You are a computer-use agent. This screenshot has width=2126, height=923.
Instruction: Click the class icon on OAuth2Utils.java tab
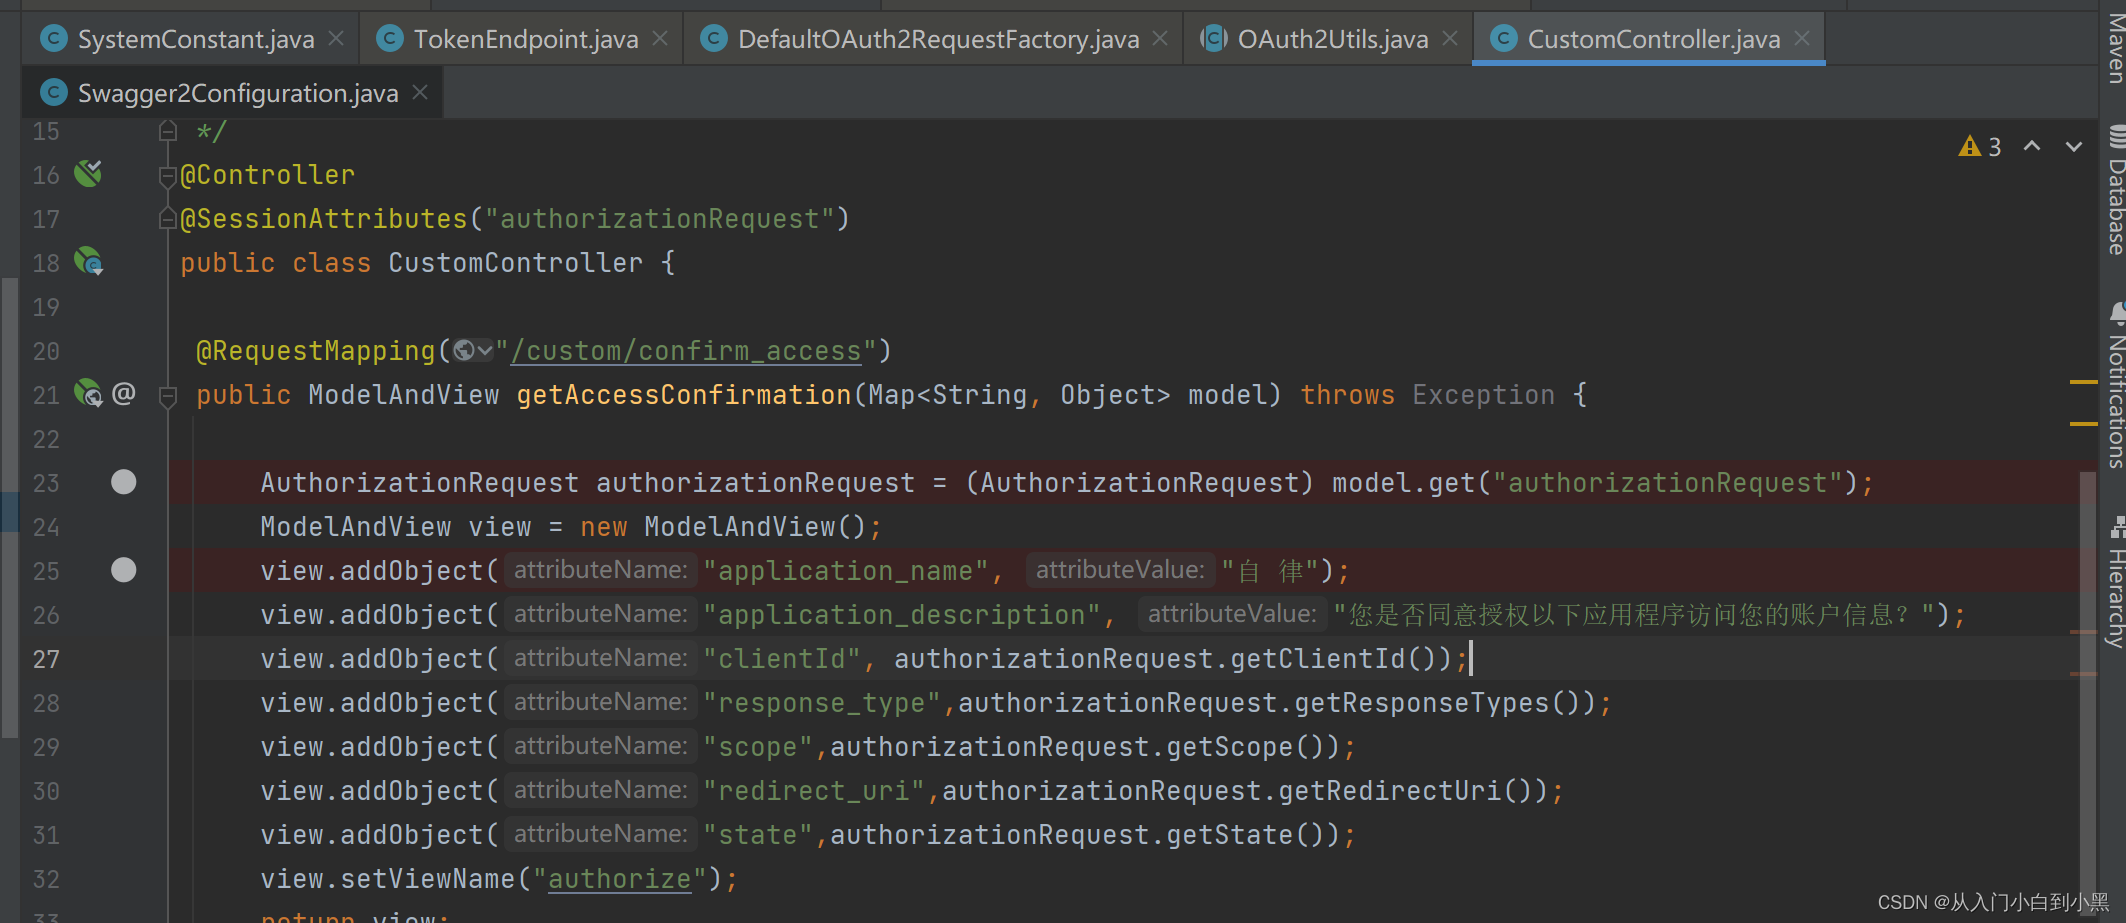(1214, 39)
